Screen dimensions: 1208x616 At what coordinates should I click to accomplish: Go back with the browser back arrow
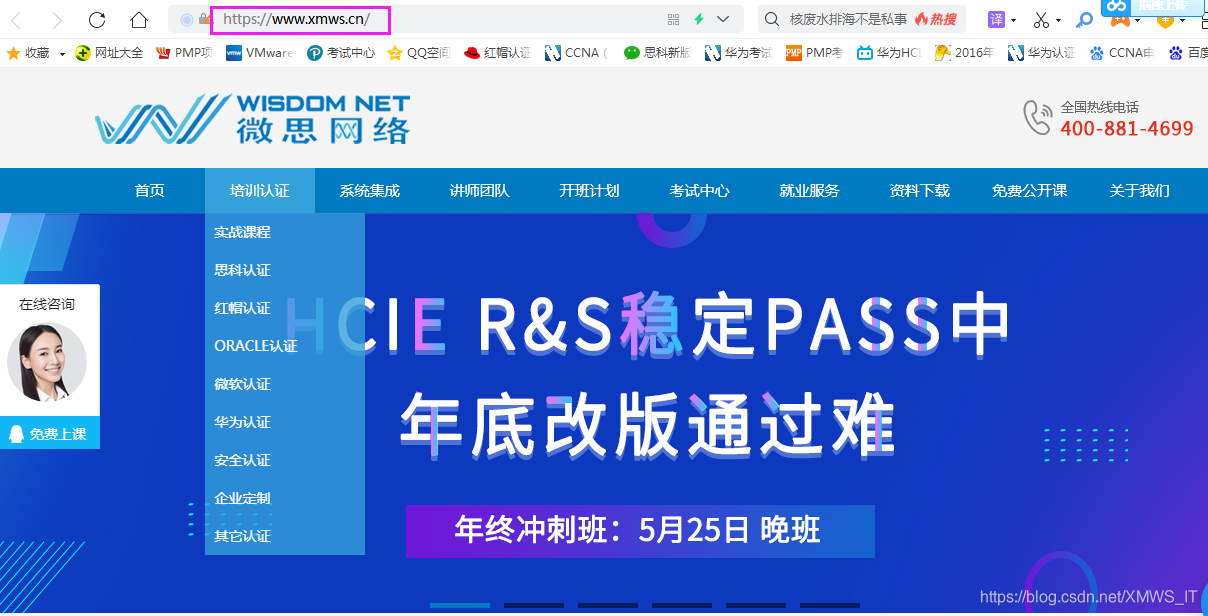18,20
